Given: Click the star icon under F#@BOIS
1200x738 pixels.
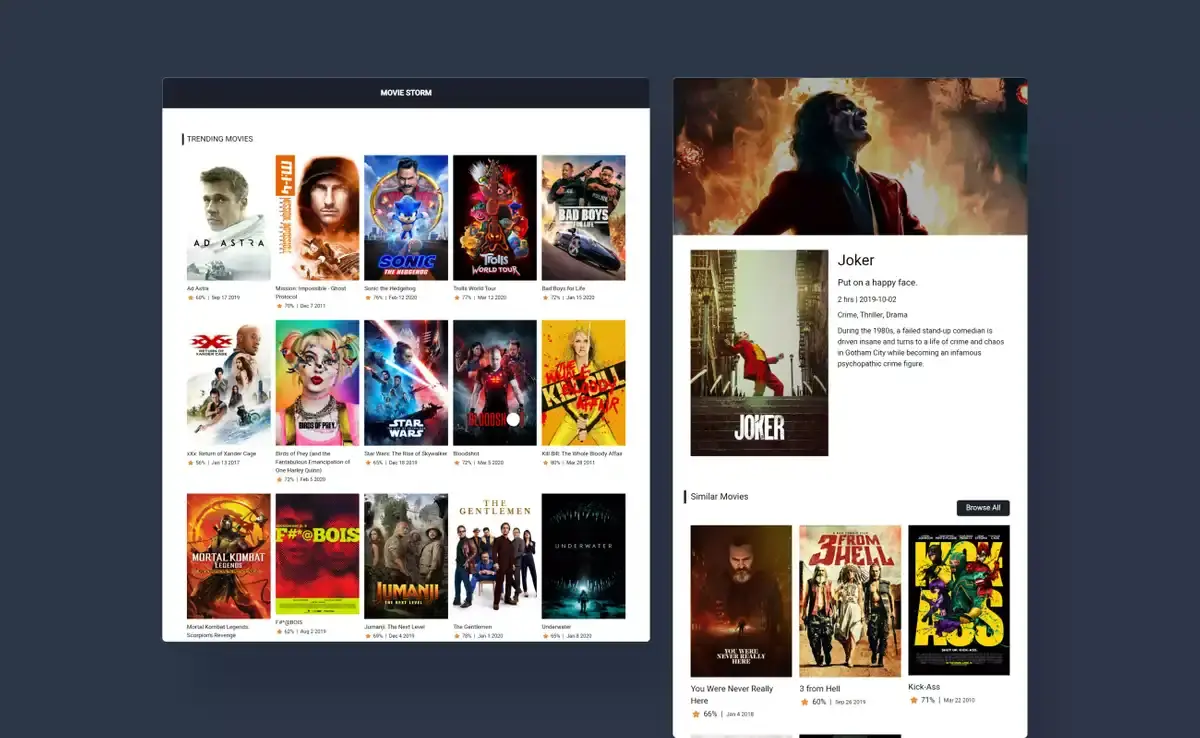Looking at the screenshot, I should click(x=279, y=632).
